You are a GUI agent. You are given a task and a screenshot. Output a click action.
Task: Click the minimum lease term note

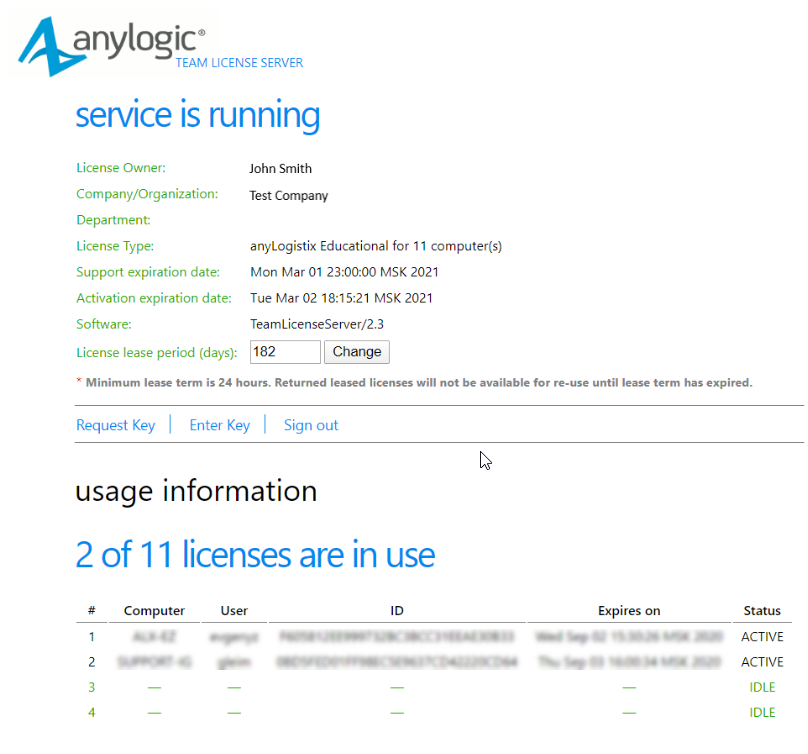(414, 382)
